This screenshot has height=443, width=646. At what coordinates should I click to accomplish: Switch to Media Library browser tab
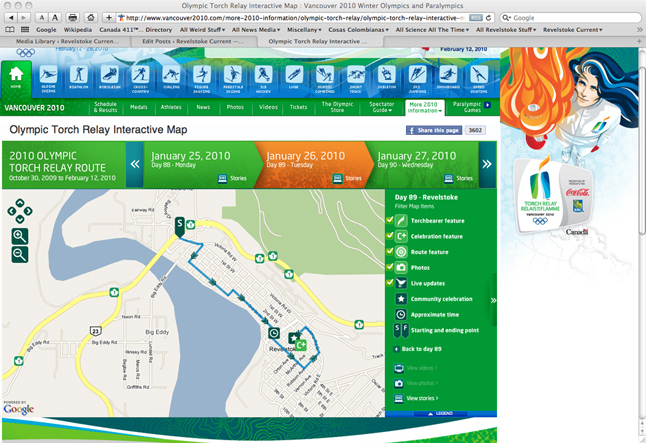click(x=67, y=41)
